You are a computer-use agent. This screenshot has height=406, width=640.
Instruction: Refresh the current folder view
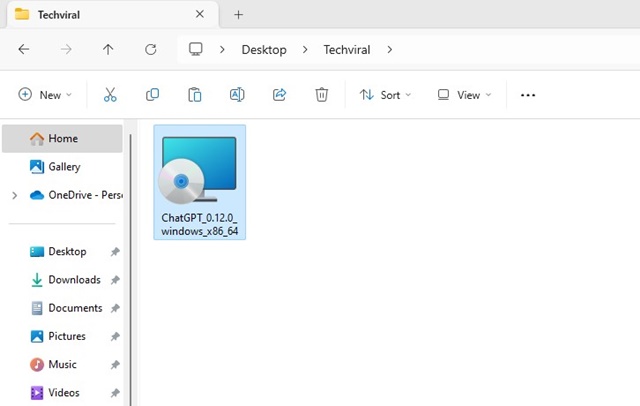coord(151,49)
